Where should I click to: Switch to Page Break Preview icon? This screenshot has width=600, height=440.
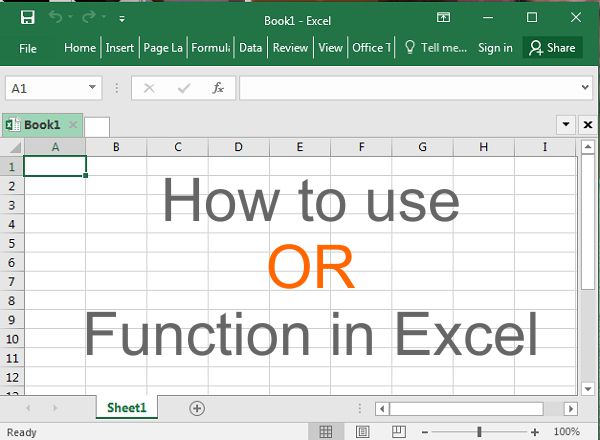(x=399, y=432)
